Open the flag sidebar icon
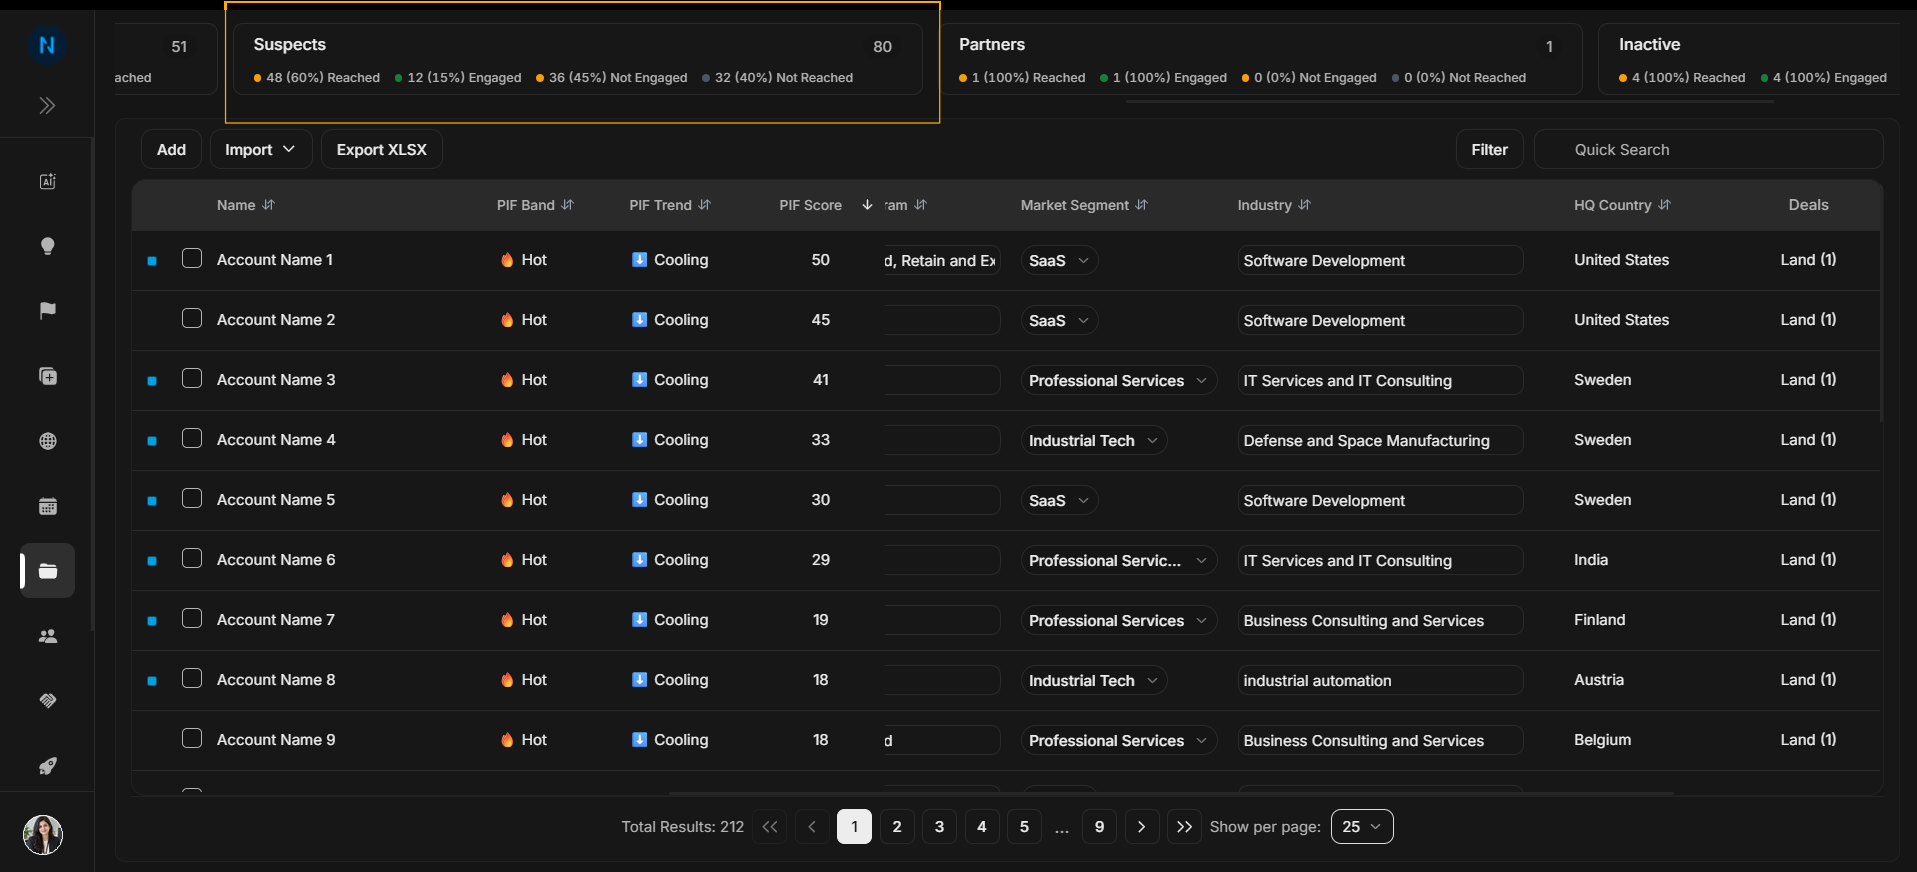Viewport: 1917px width, 872px height. tap(47, 311)
